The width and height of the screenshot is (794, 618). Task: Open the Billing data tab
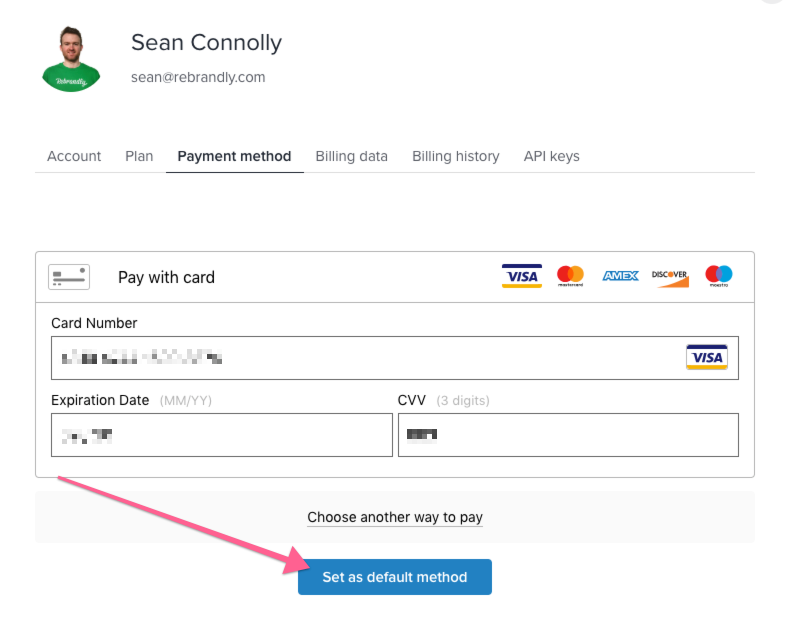[351, 156]
